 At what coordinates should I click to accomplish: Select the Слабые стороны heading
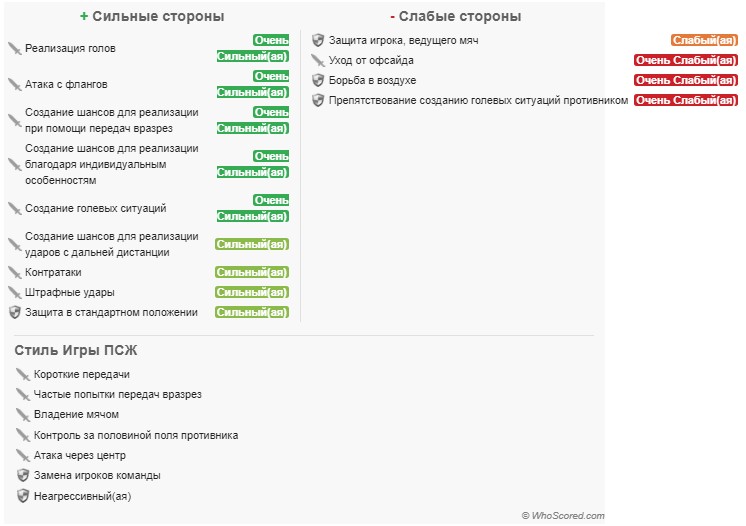click(456, 16)
